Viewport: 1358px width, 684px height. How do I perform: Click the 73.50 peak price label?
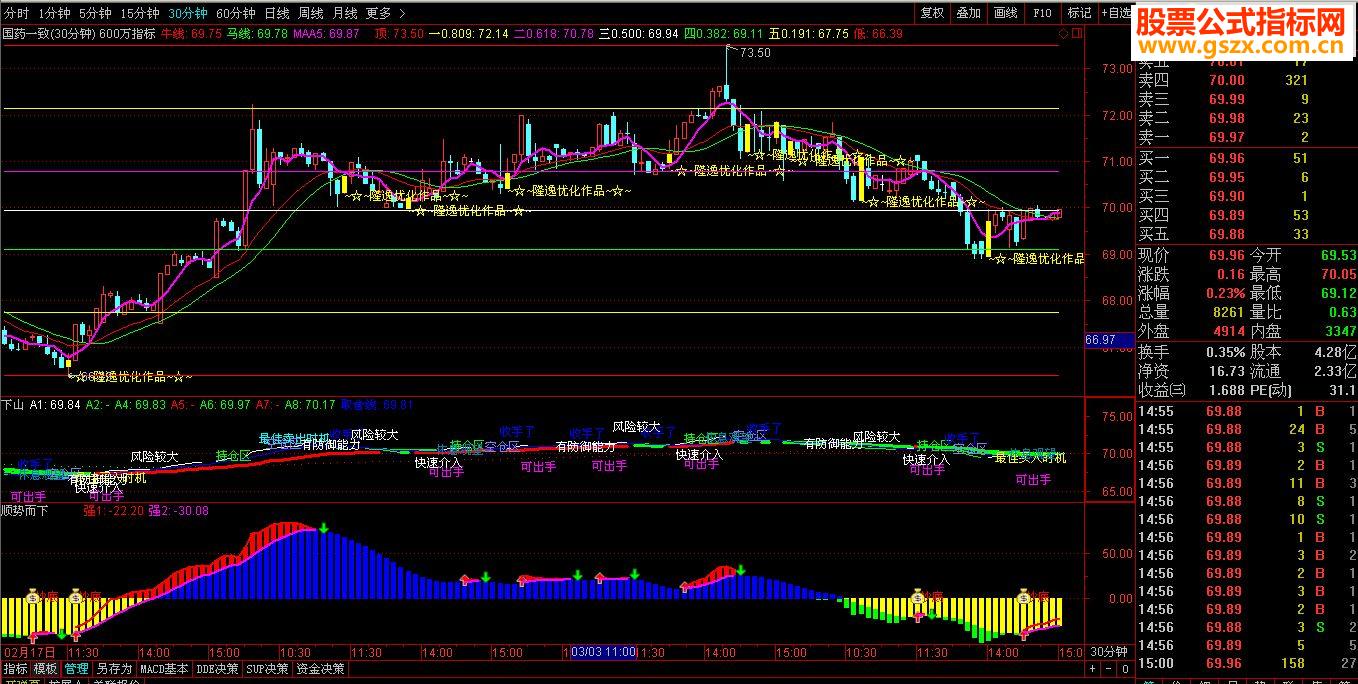(x=755, y=53)
